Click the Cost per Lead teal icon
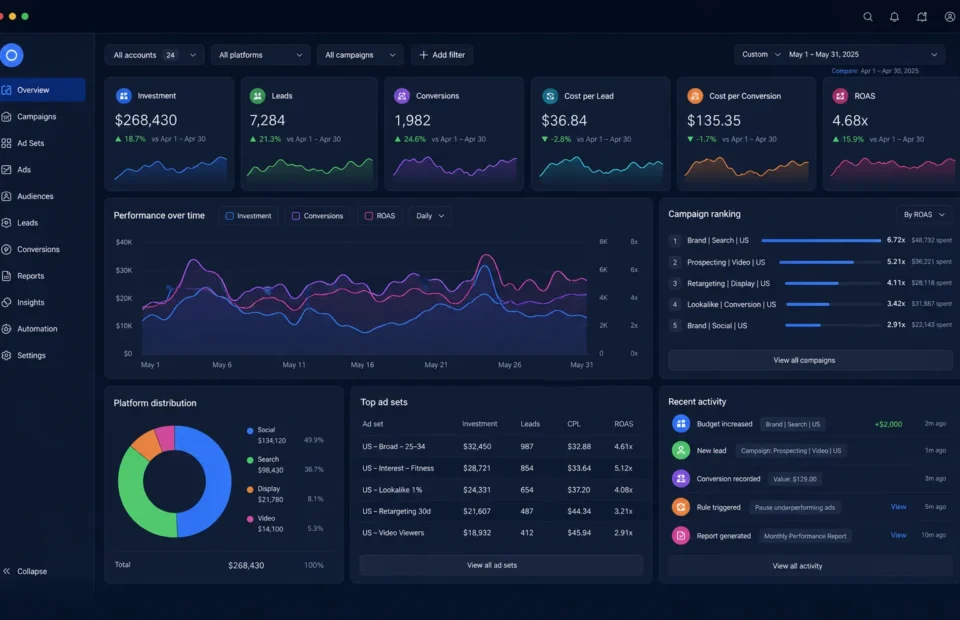The height and width of the screenshot is (620, 960). (550, 96)
